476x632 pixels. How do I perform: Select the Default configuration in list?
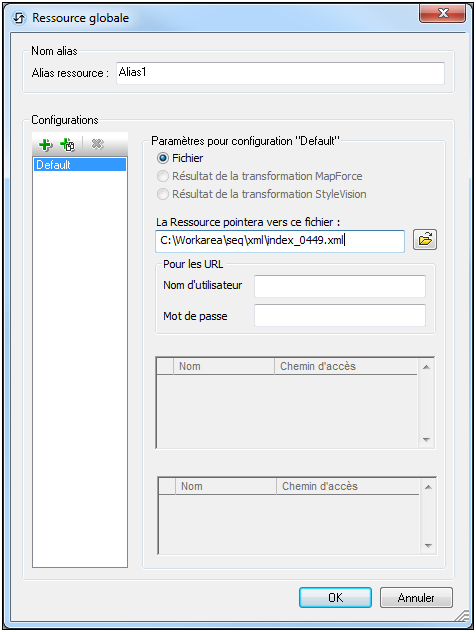80,164
